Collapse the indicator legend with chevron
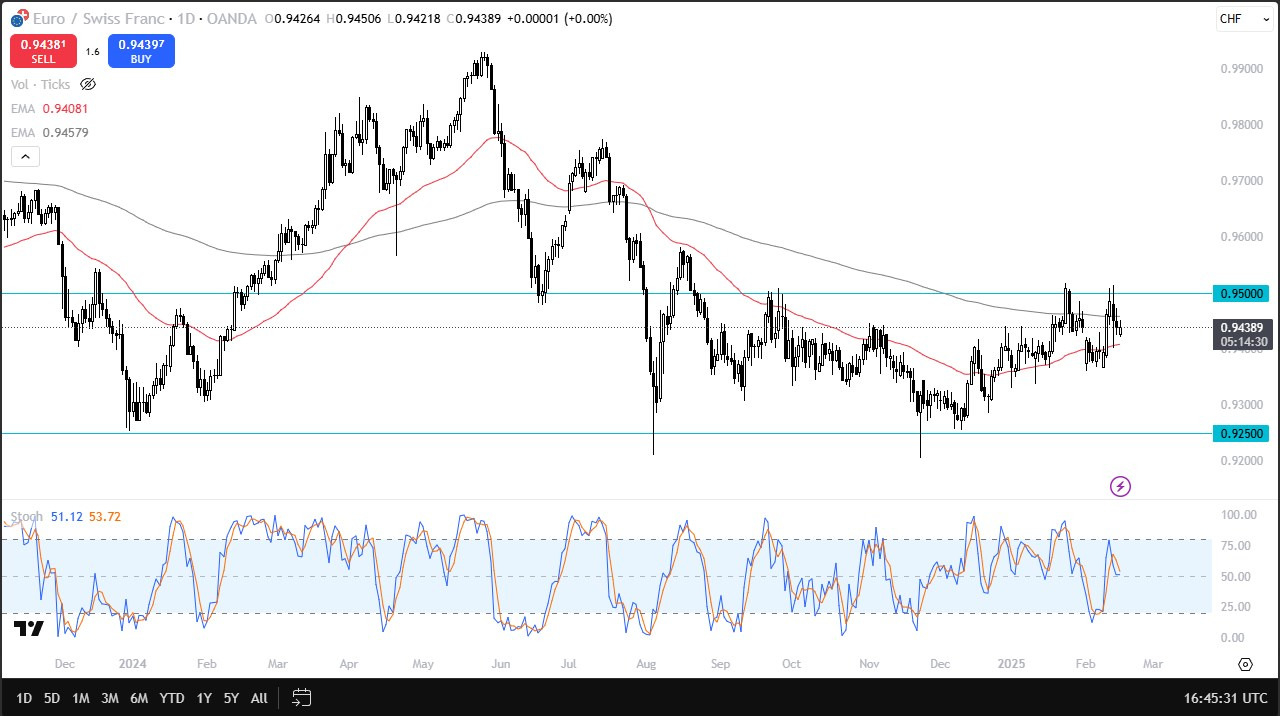Screen dimensions: 1280x716 pyautogui.click(x=25, y=156)
